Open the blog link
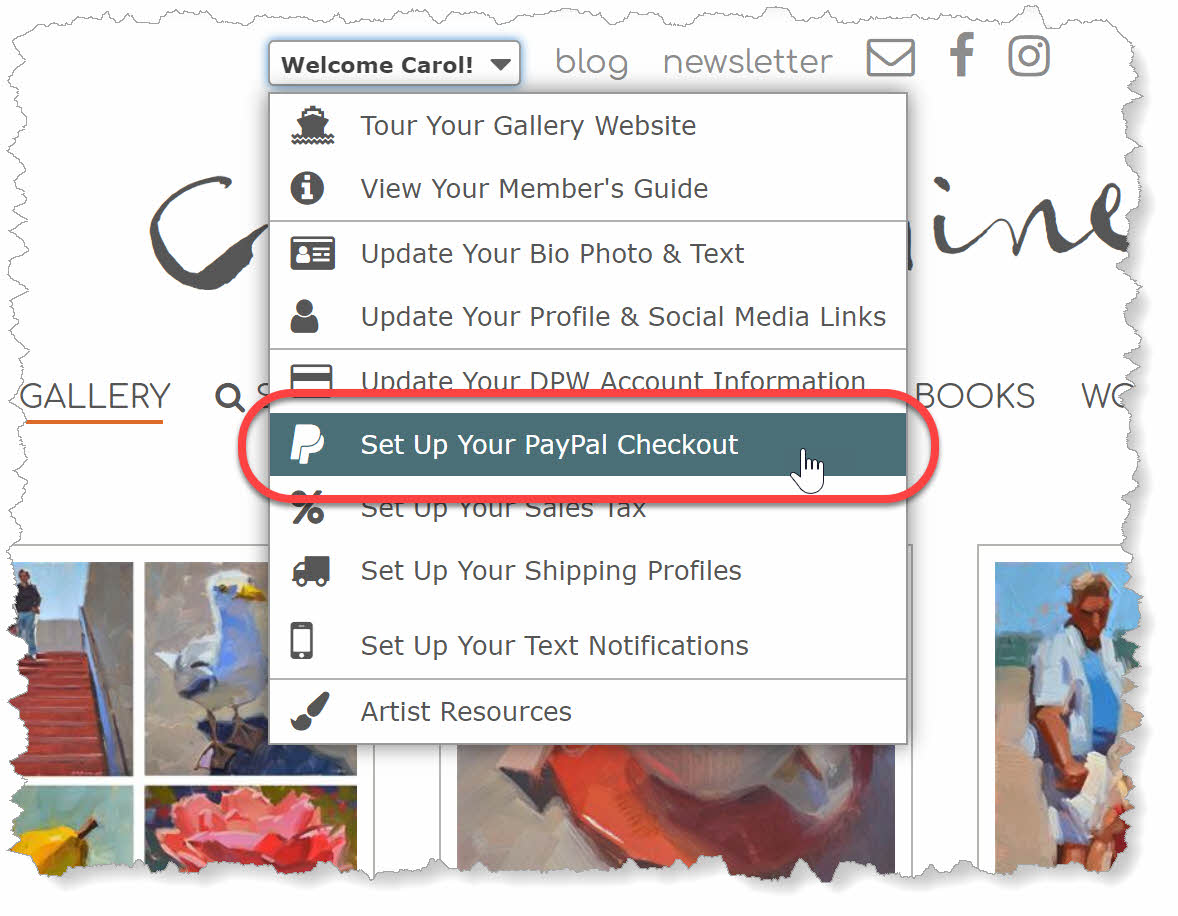Viewport: 1178px width, 916px height. 591,62
